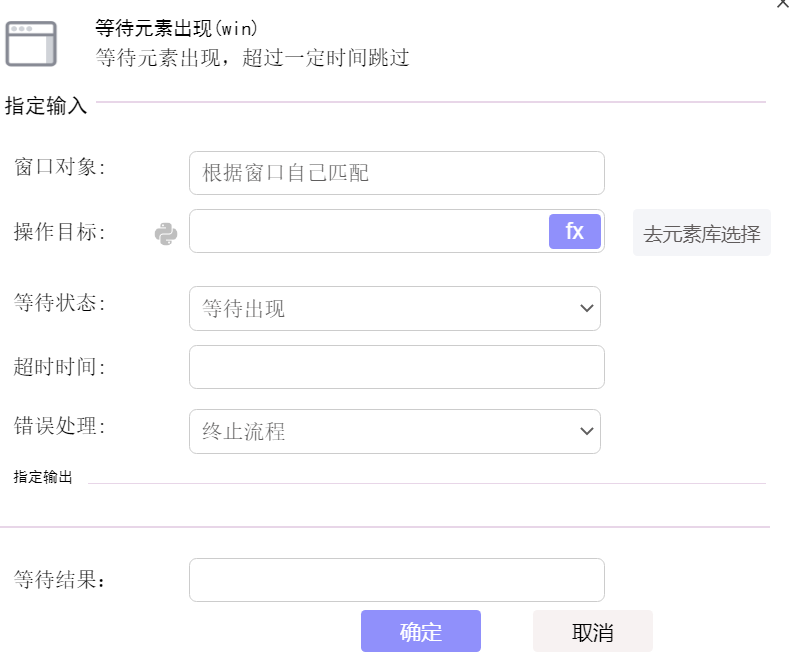Focus the 操作目标 input field
799x670 pixels.
coord(369,231)
